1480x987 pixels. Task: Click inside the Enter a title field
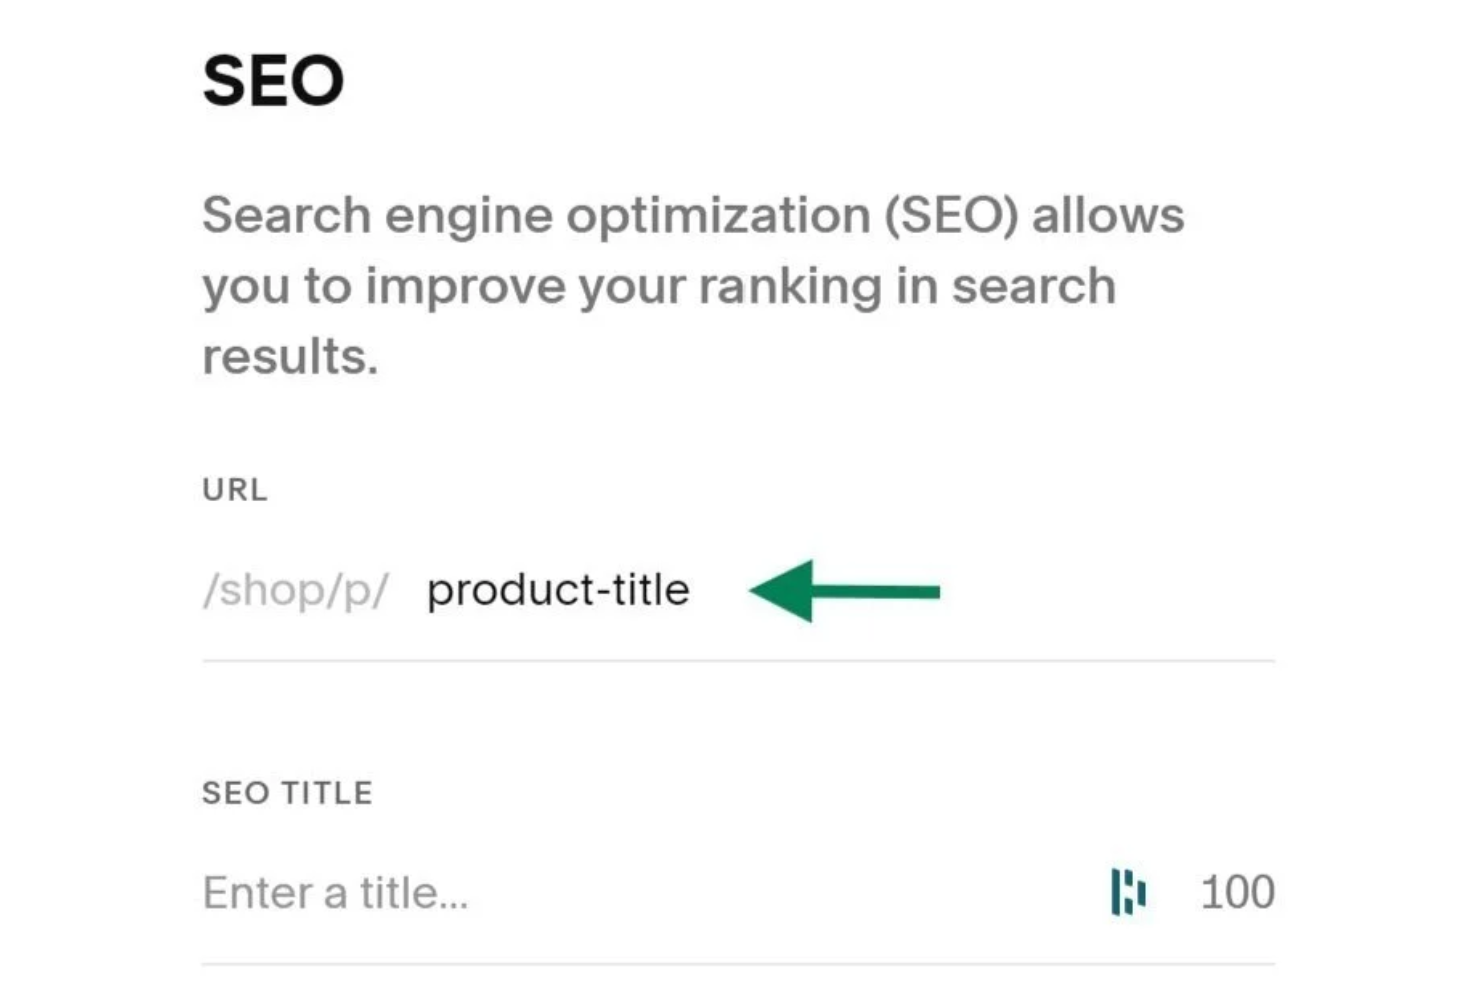coord(335,893)
